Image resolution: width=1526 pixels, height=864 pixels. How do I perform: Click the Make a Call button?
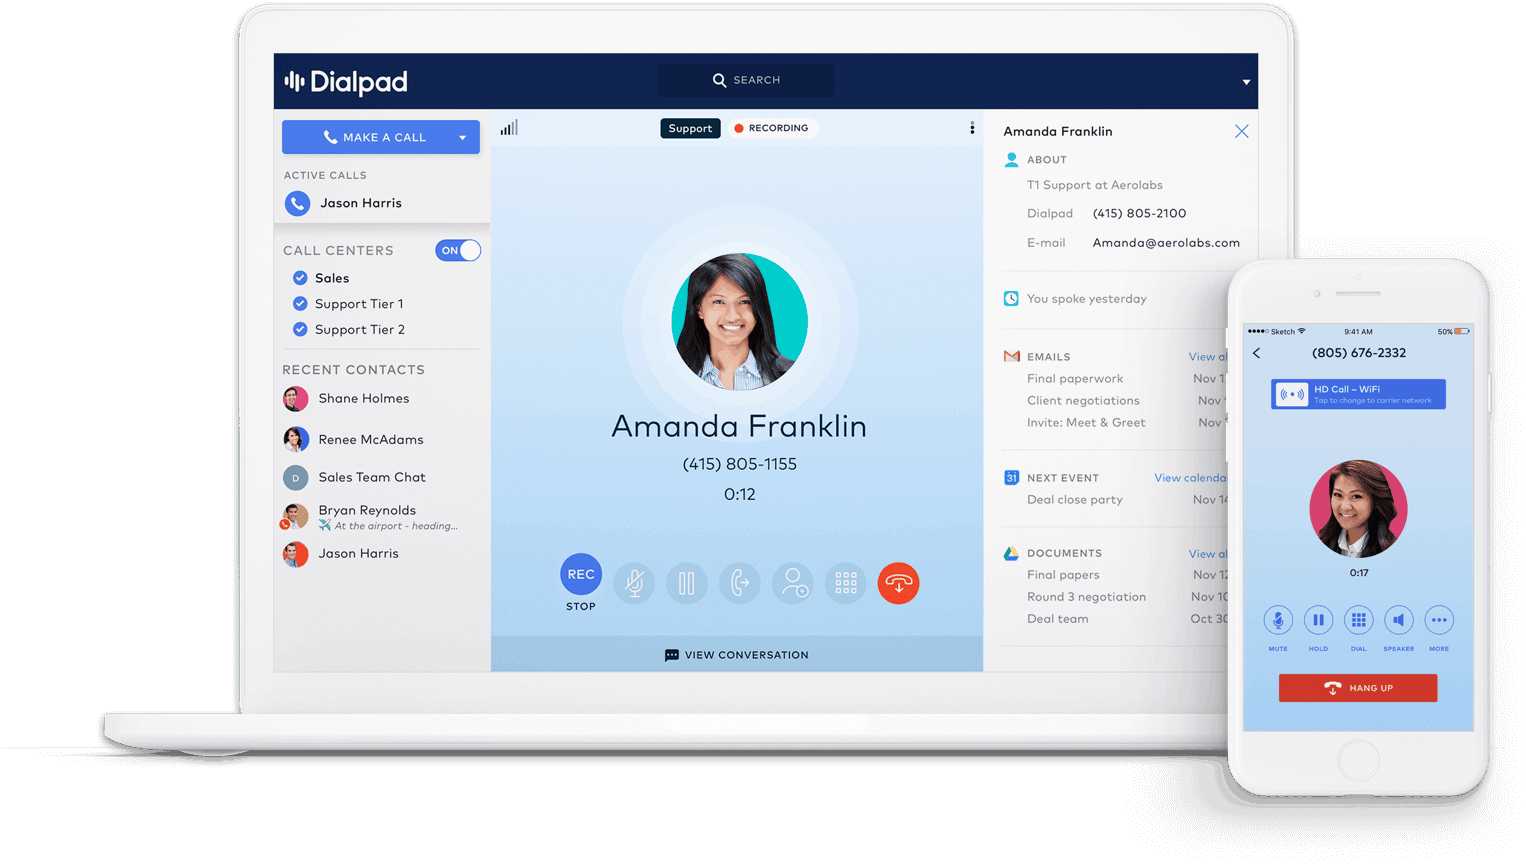point(381,137)
